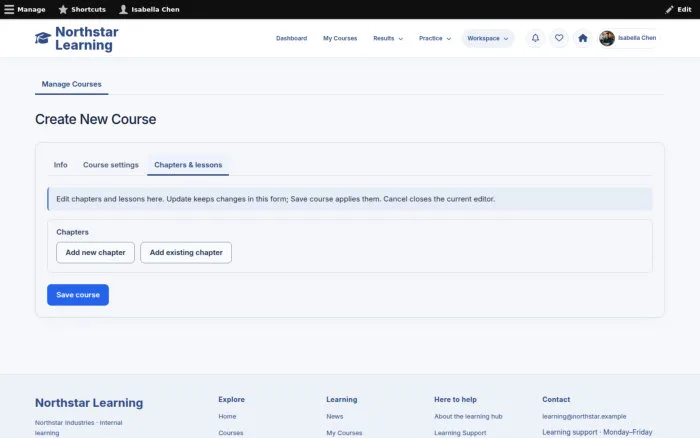
Task: Open Learning Support footer link
Action: pos(460,433)
